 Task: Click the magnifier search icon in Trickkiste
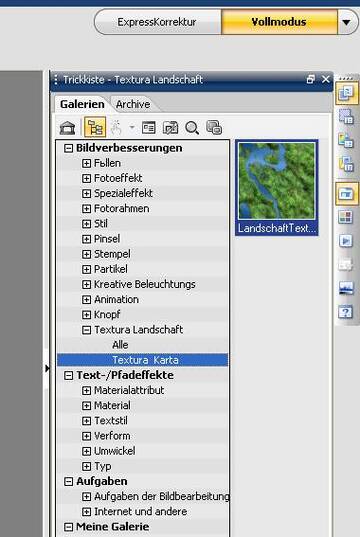(x=192, y=128)
